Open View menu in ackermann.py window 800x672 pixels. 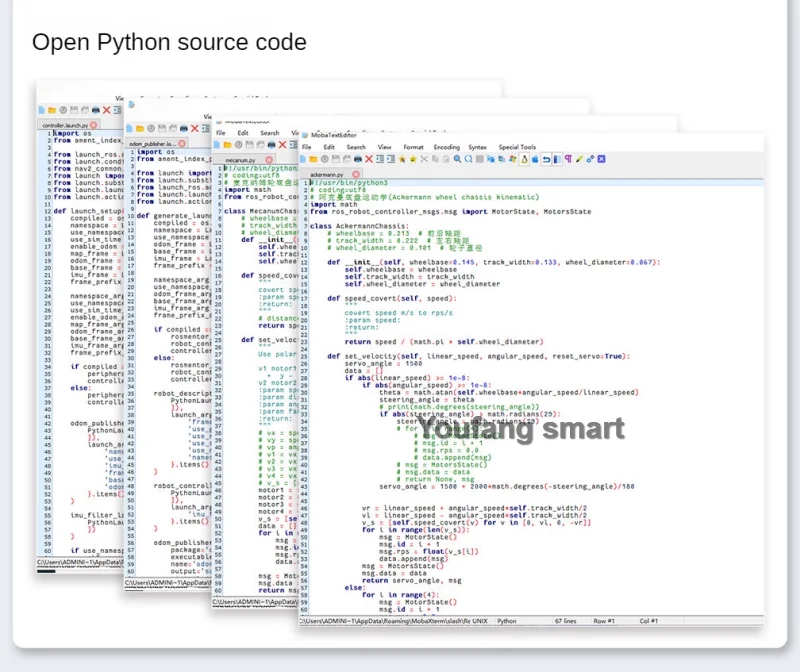coord(385,147)
